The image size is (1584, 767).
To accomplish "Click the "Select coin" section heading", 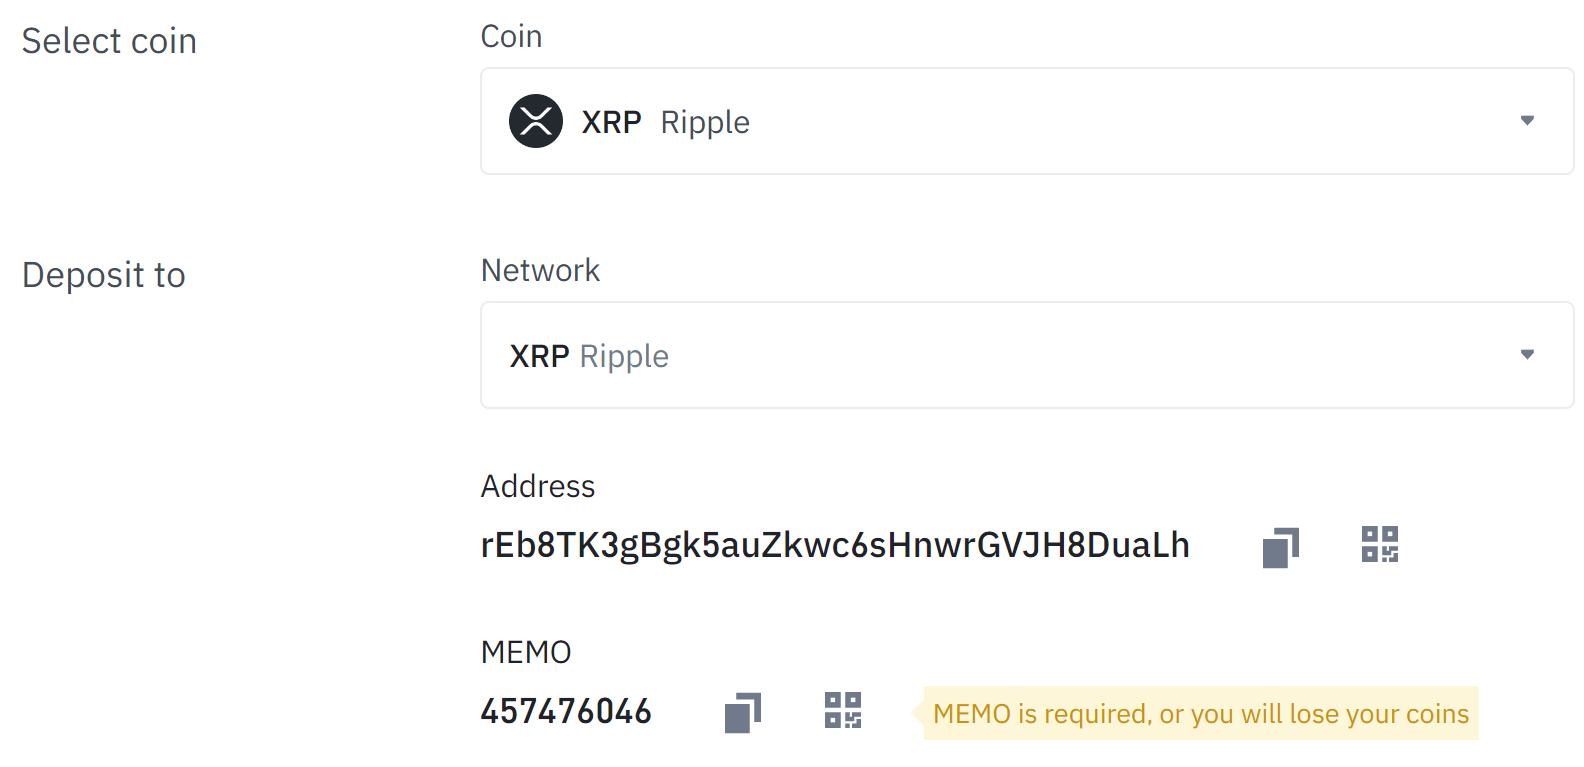I will (109, 41).
